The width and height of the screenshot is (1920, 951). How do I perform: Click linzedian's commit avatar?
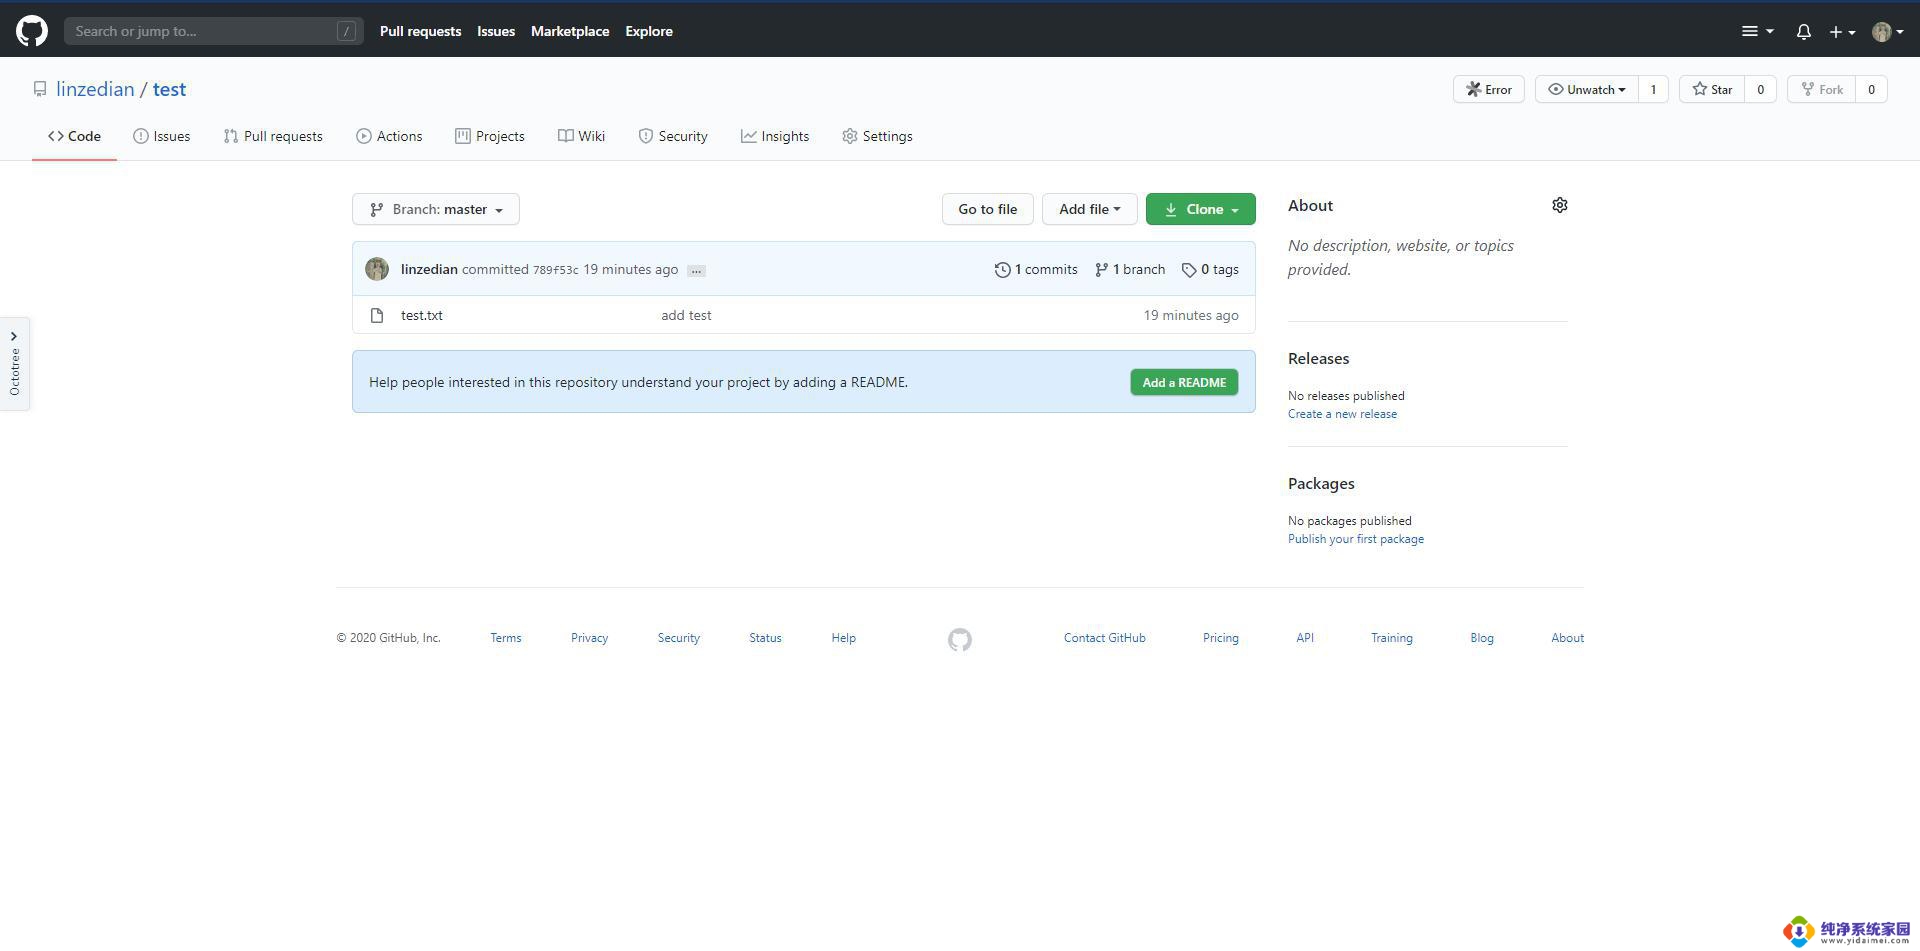(x=377, y=269)
